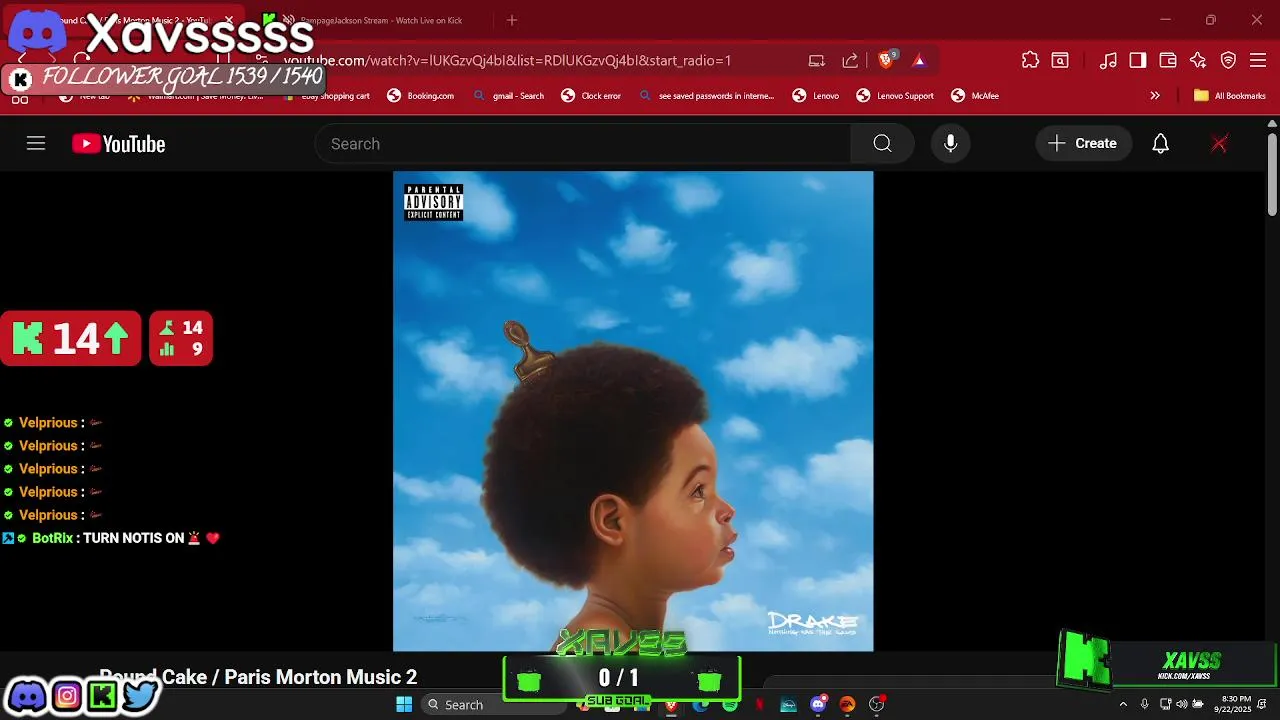Show hidden system tray icons chevron
Viewport: 1280px width, 720px height.
tap(1123, 704)
